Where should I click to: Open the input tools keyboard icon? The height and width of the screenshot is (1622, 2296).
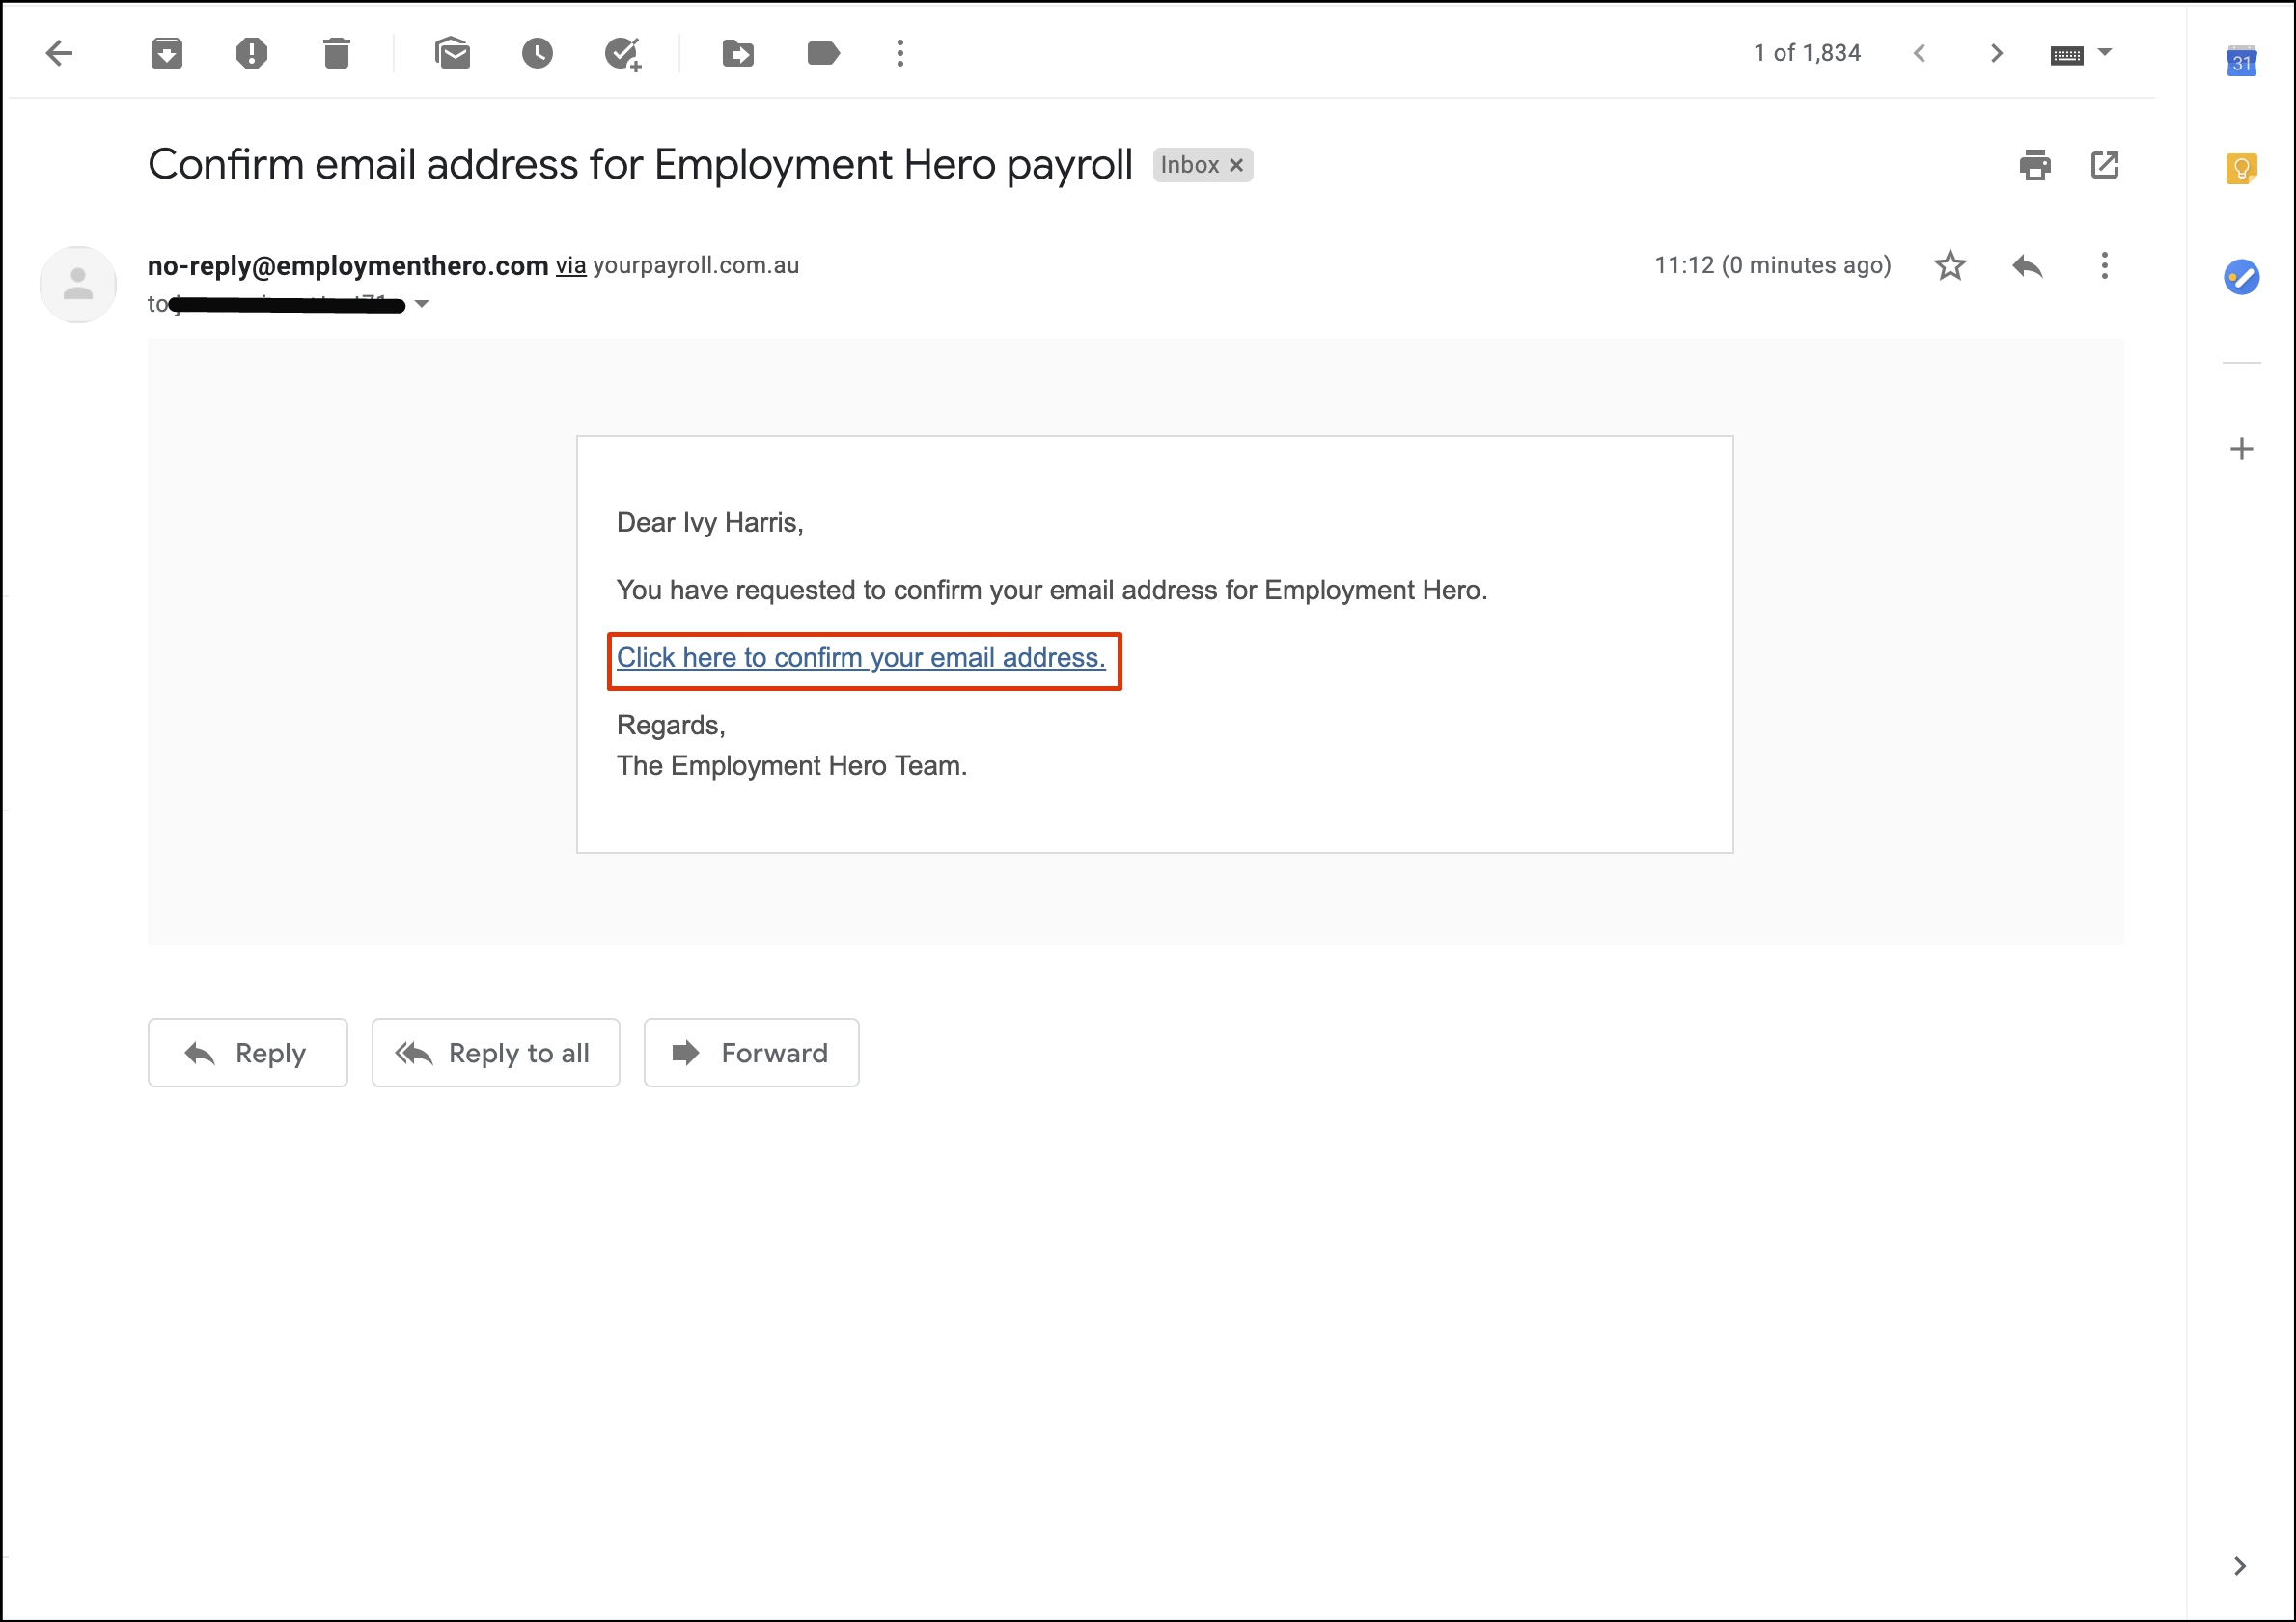click(x=2067, y=55)
